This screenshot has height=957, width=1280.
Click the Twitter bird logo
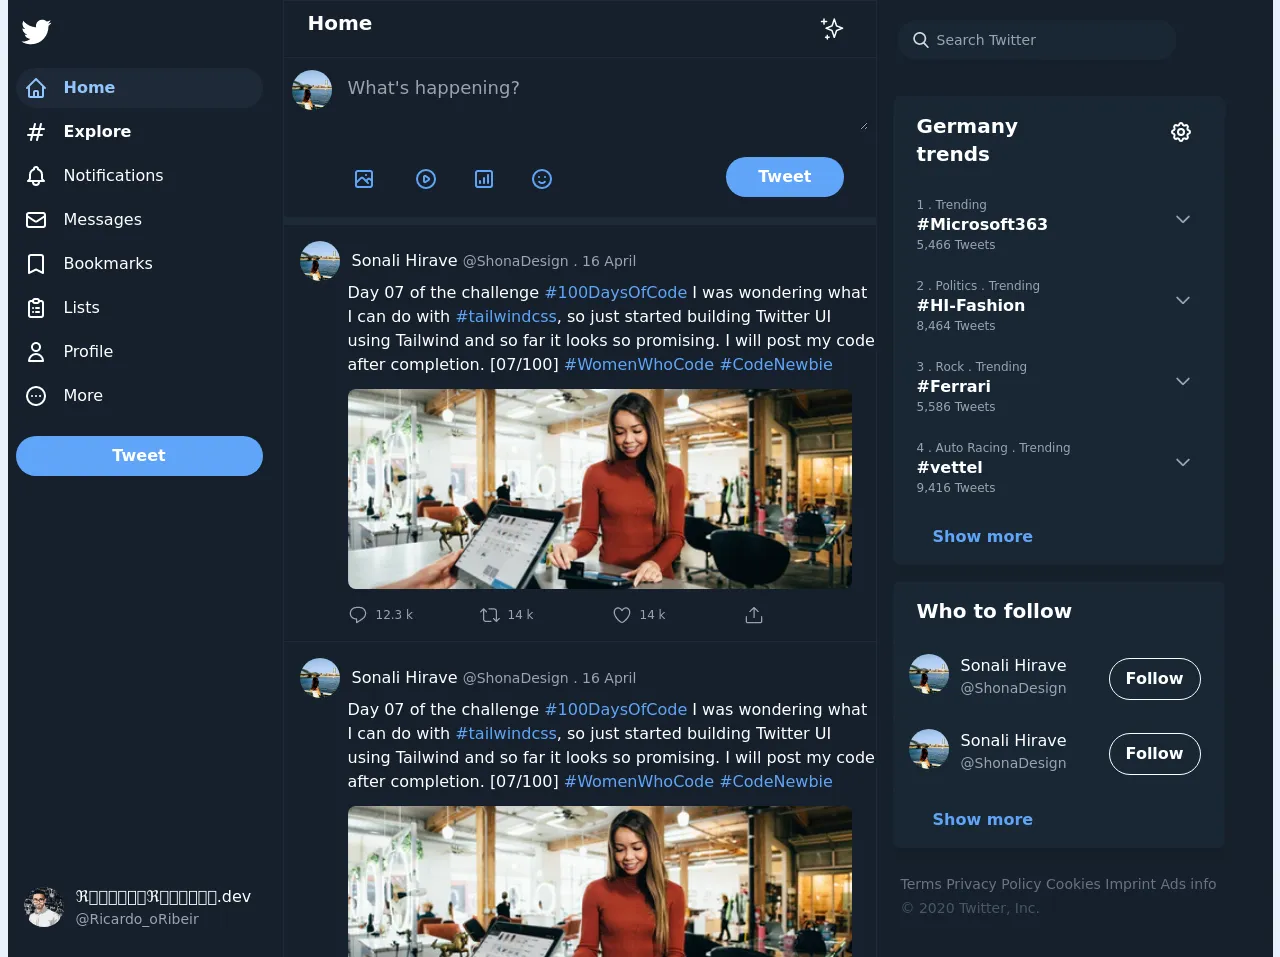point(36,32)
